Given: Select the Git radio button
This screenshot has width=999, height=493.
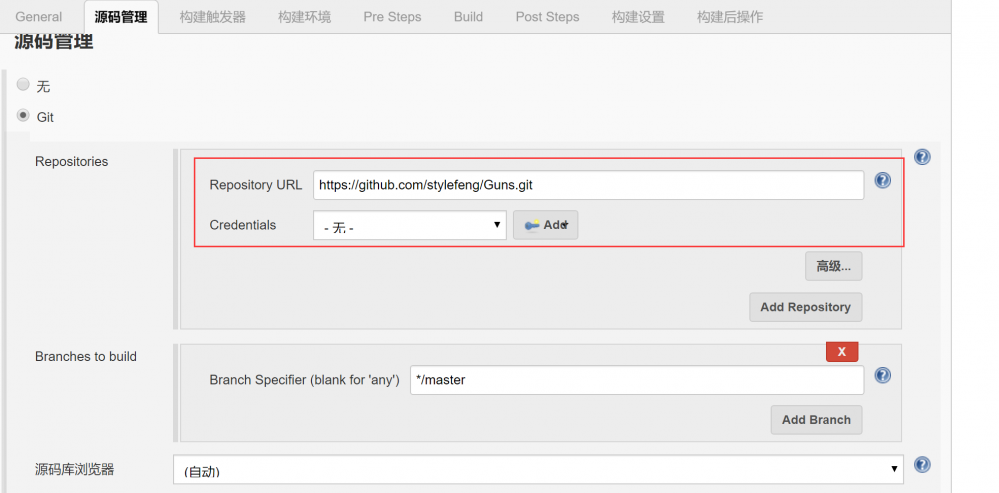Looking at the screenshot, I should click(24, 116).
